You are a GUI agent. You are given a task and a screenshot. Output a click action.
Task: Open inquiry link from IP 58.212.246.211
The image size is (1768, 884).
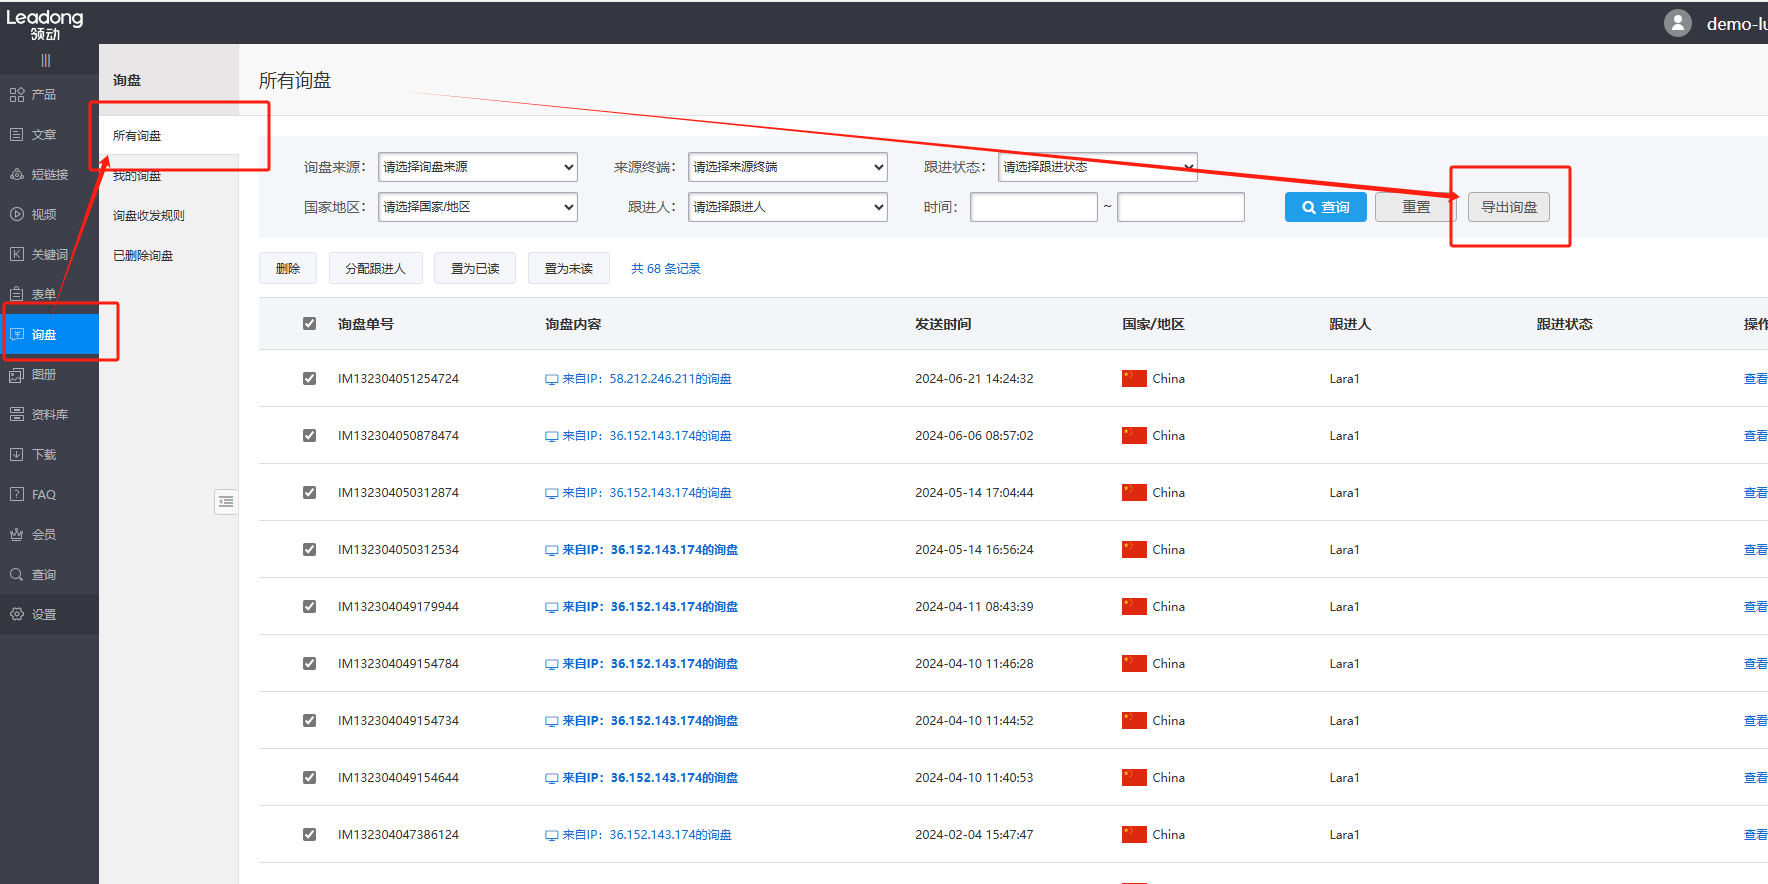click(x=646, y=379)
